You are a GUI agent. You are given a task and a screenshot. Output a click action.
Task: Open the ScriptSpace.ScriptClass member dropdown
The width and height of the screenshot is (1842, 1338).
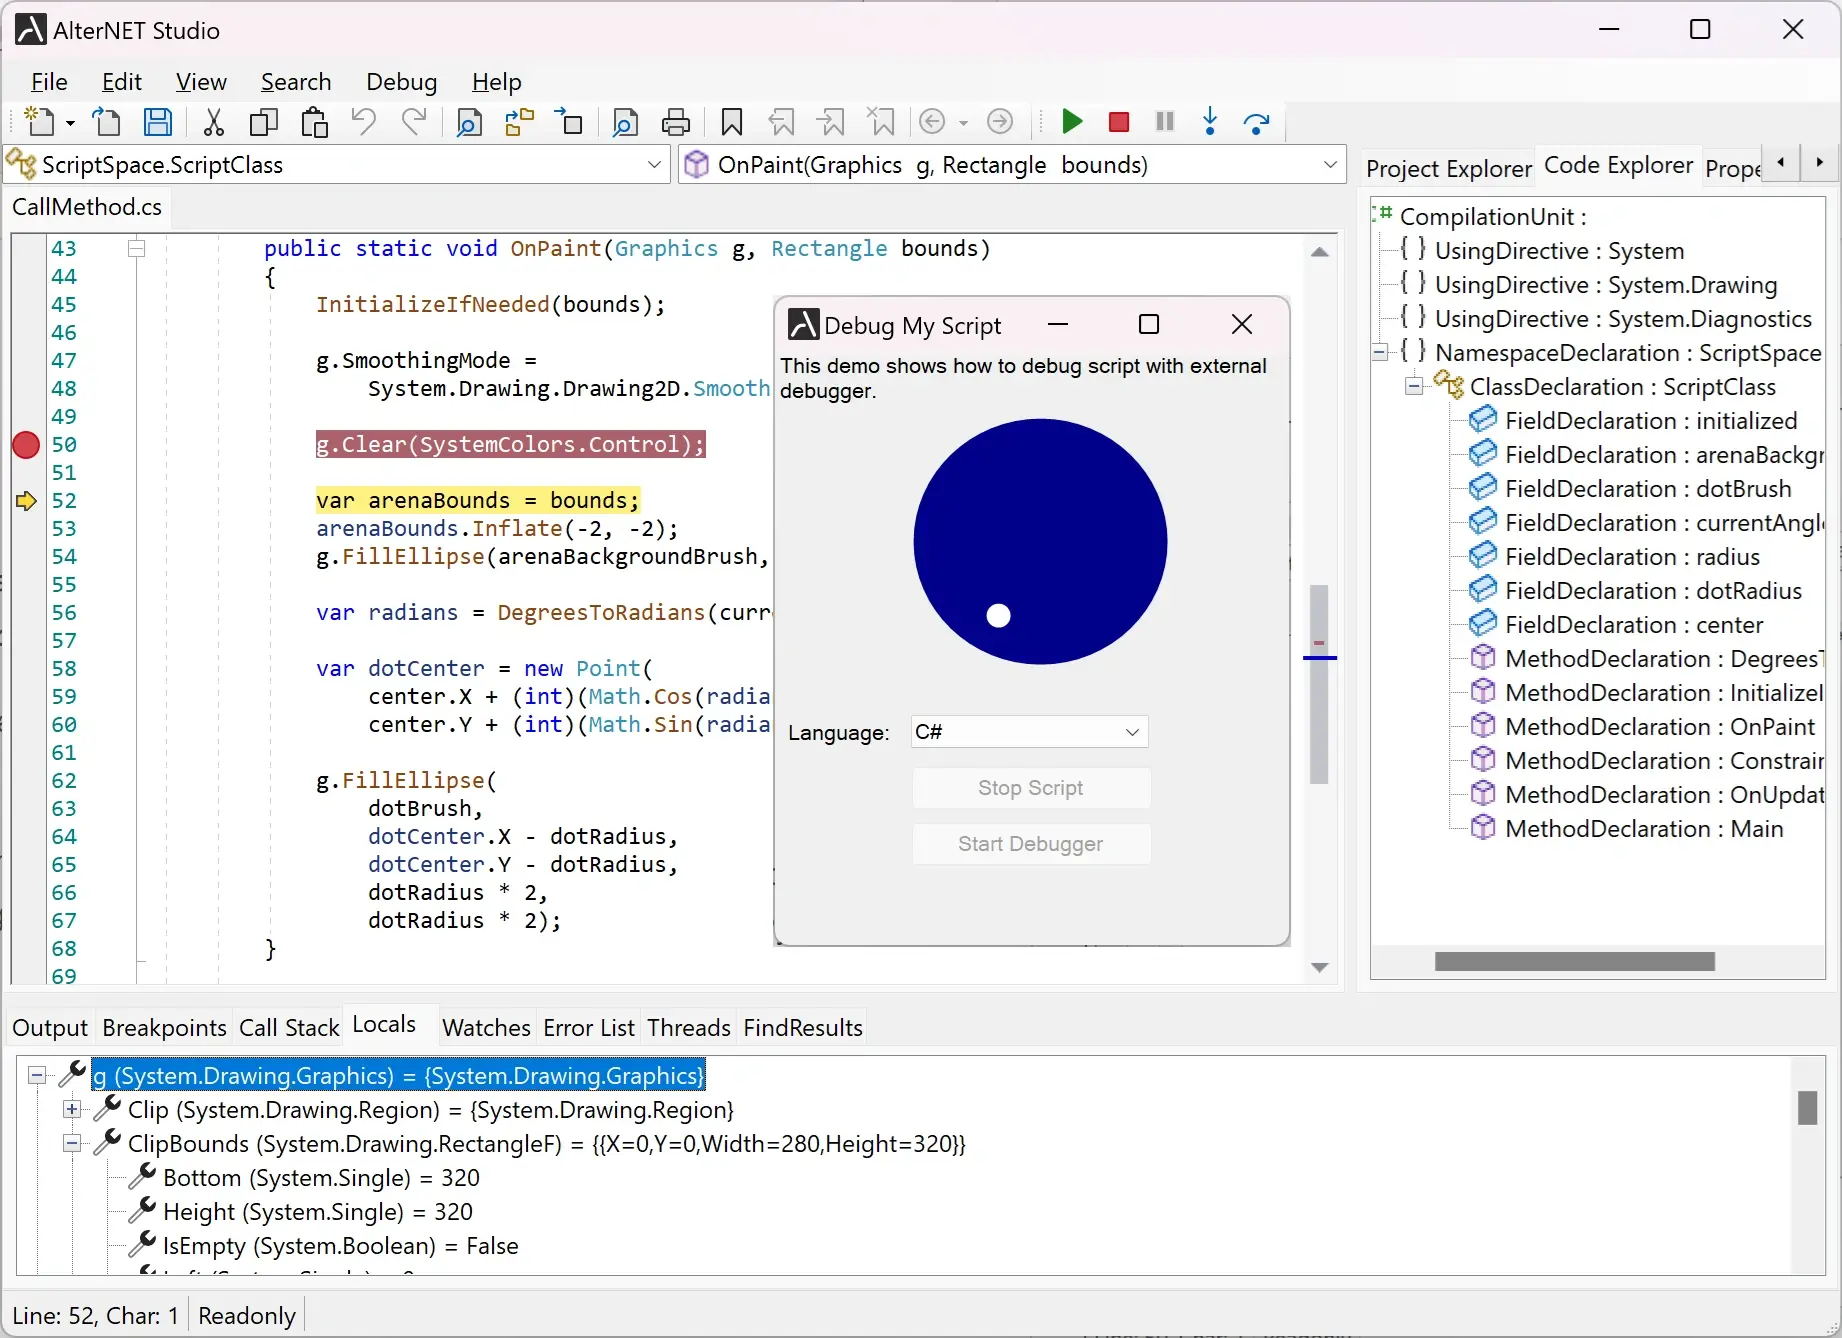pos(654,164)
